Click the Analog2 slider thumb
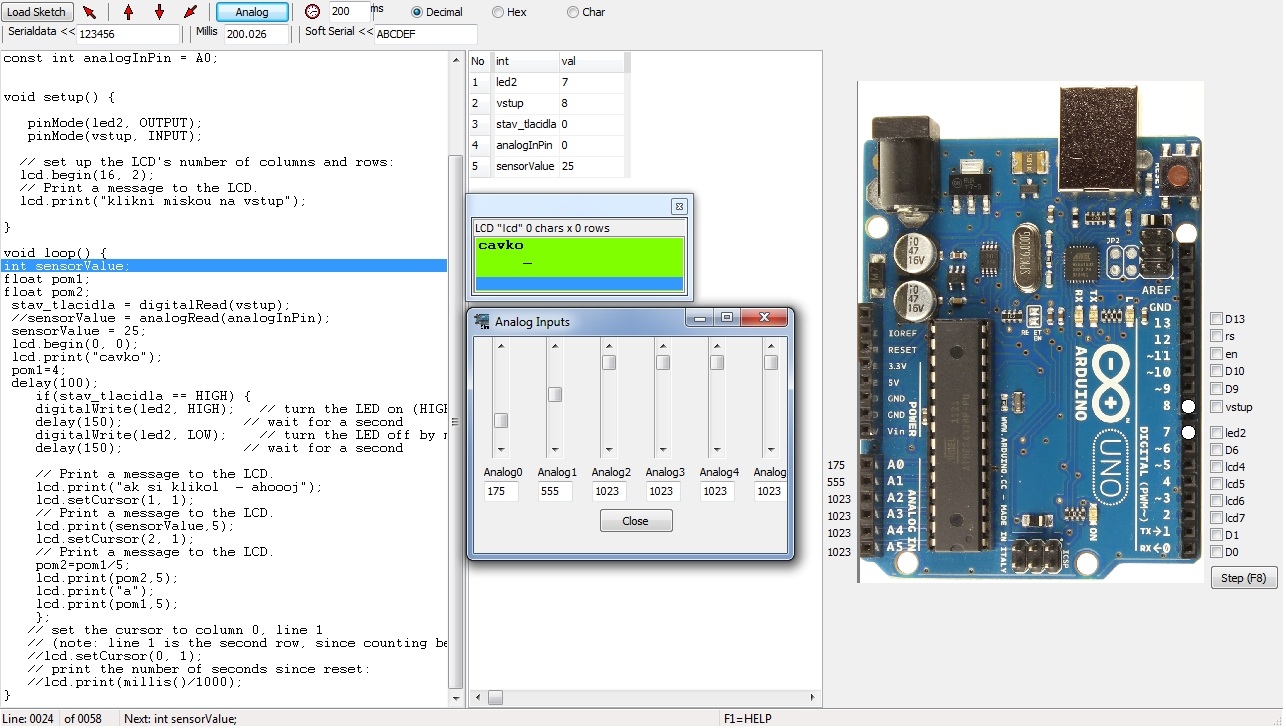The height and width of the screenshot is (728, 1286). pyautogui.click(x=609, y=363)
